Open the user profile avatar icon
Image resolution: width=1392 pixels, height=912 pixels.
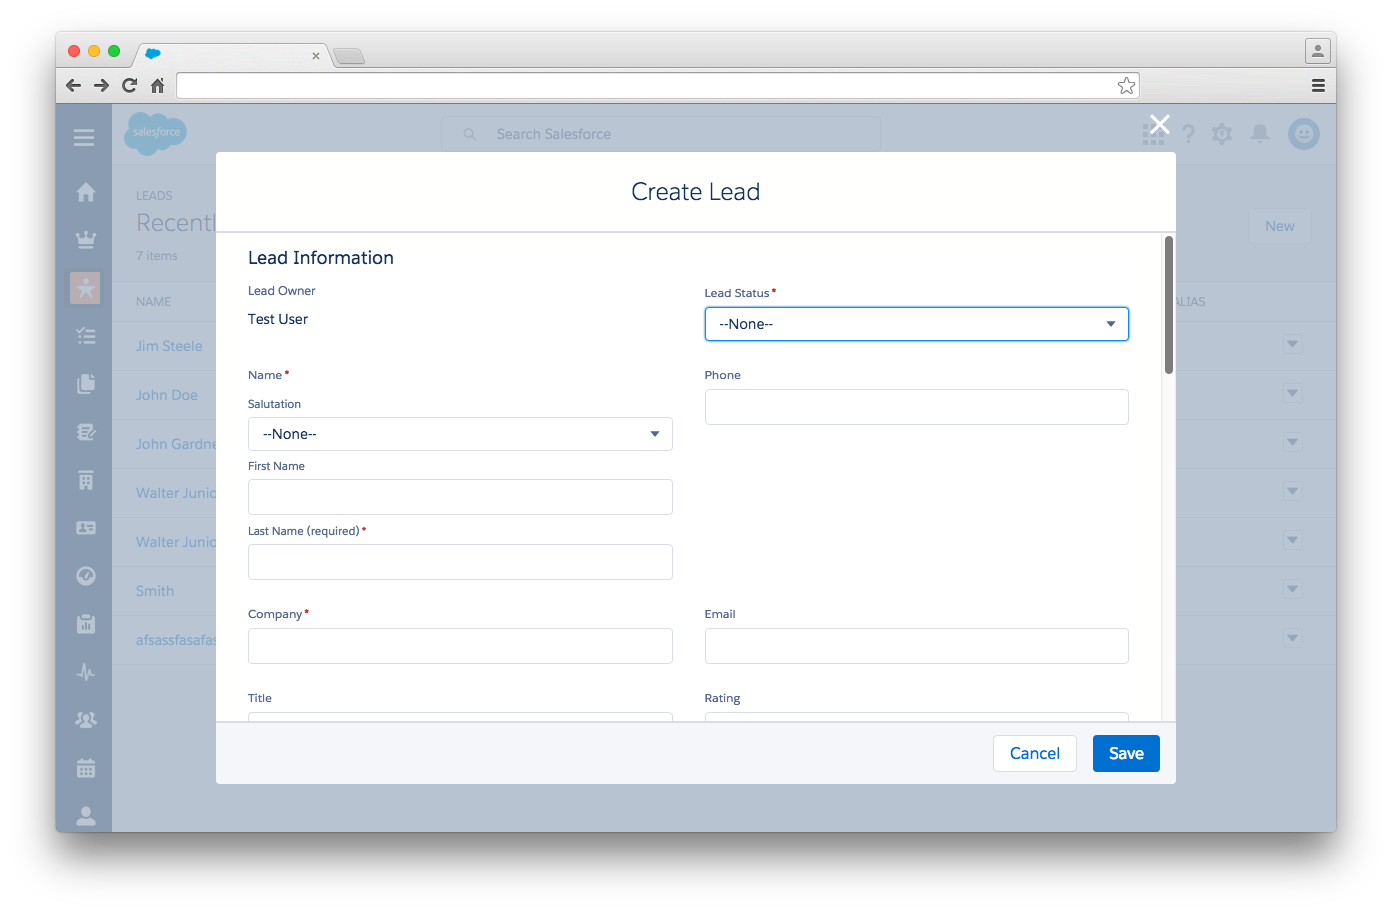[1304, 134]
